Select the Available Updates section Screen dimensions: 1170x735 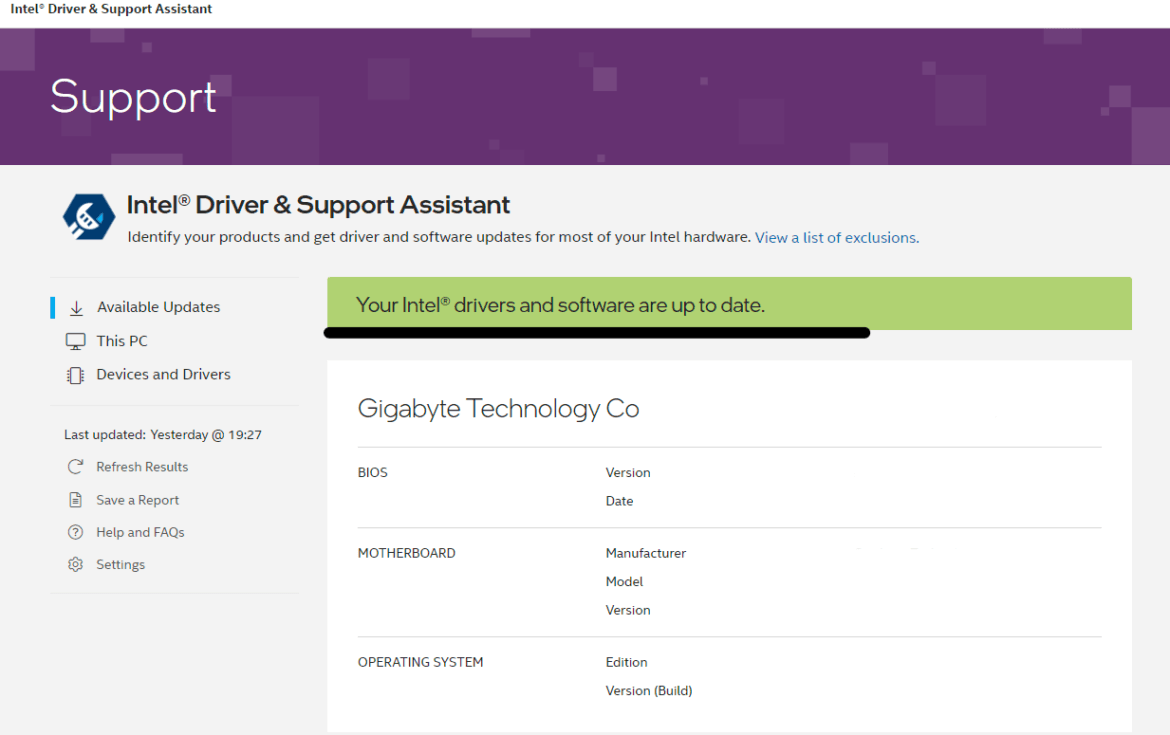click(x=158, y=307)
